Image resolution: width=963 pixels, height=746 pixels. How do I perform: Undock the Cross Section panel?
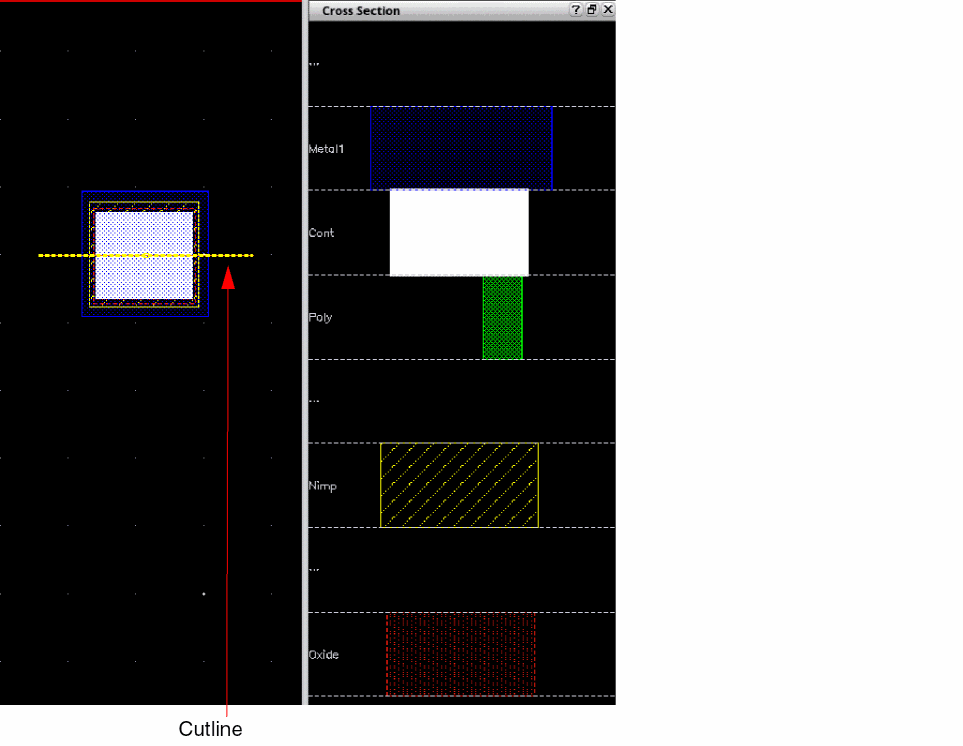tap(592, 10)
